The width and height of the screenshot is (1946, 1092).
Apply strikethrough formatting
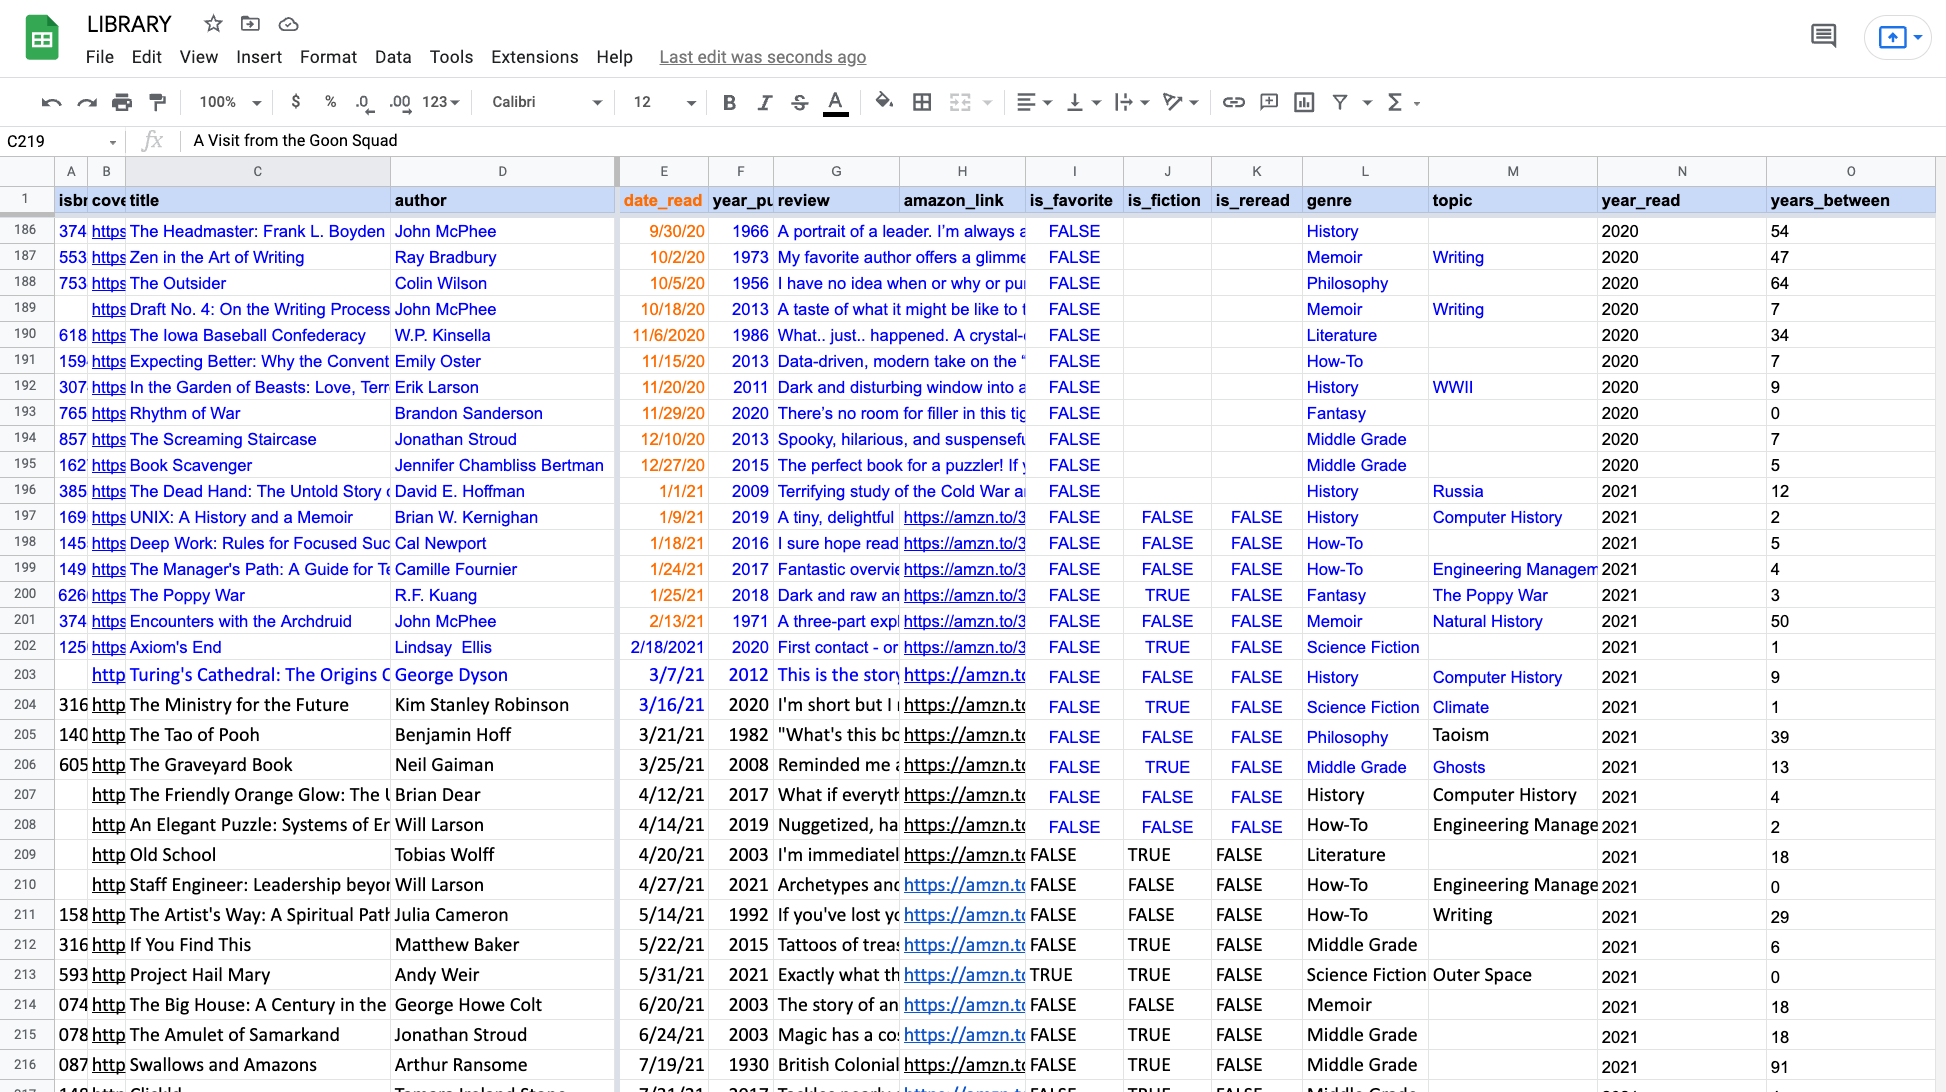pyautogui.click(x=799, y=102)
